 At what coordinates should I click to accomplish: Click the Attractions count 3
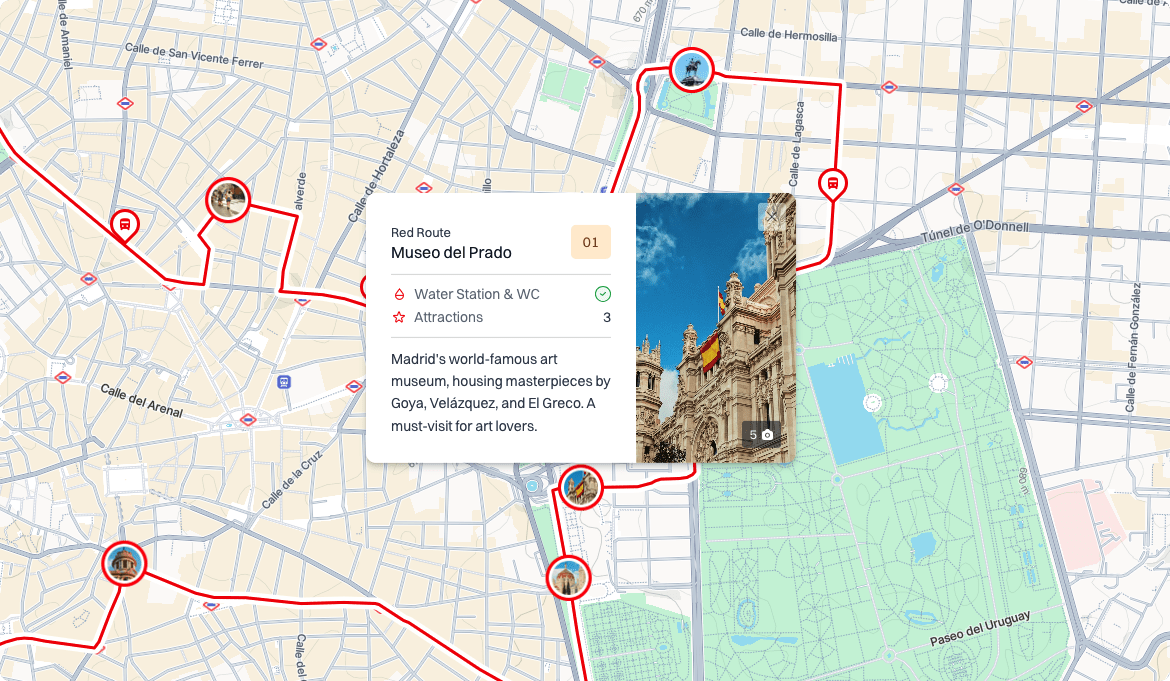click(607, 317)
